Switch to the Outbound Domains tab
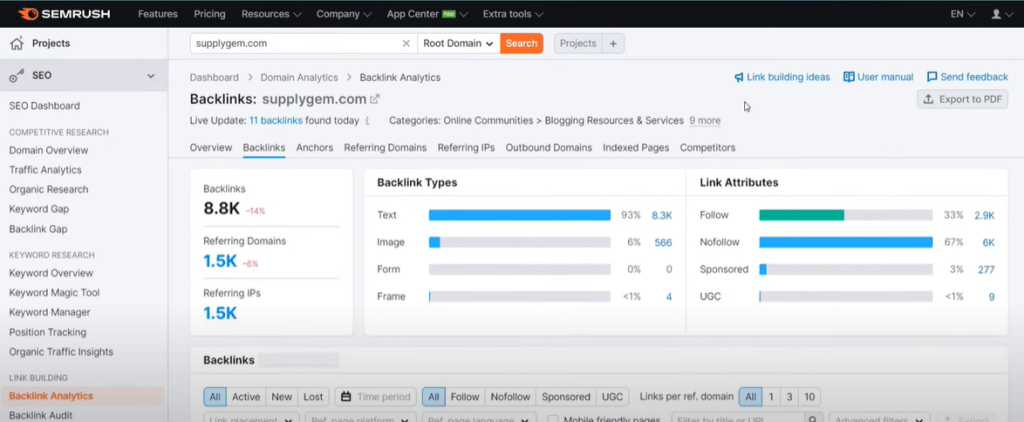This screenshot has height=422, width=1024. click(549, 148)
